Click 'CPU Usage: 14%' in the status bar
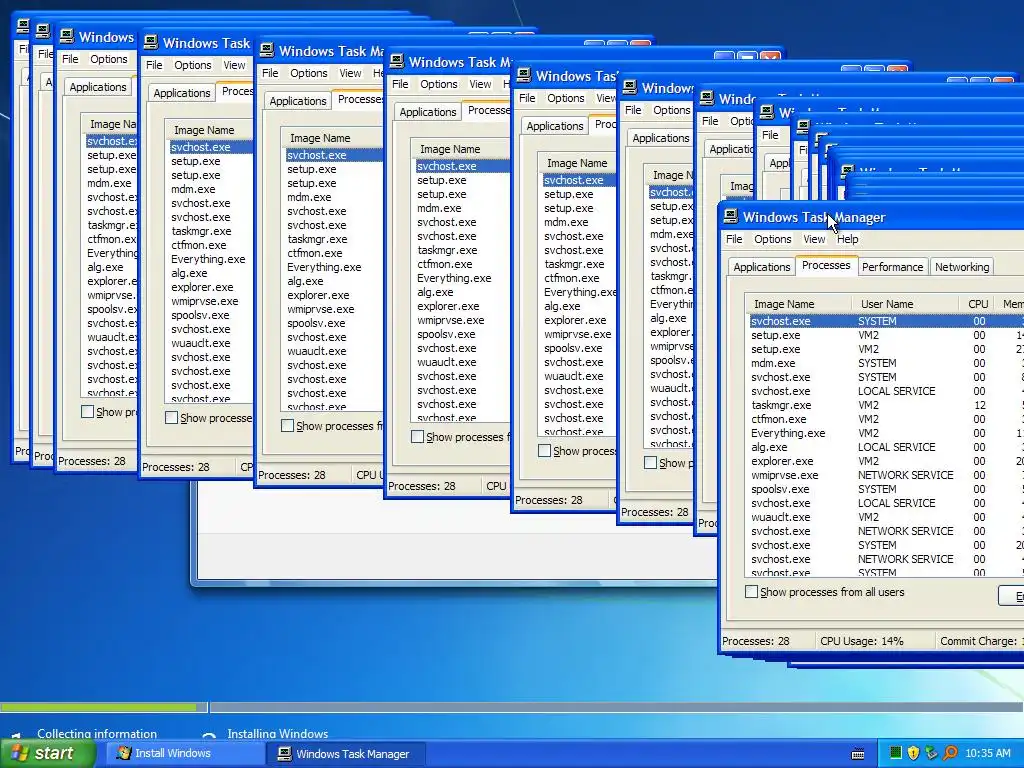 coord(861,641)
